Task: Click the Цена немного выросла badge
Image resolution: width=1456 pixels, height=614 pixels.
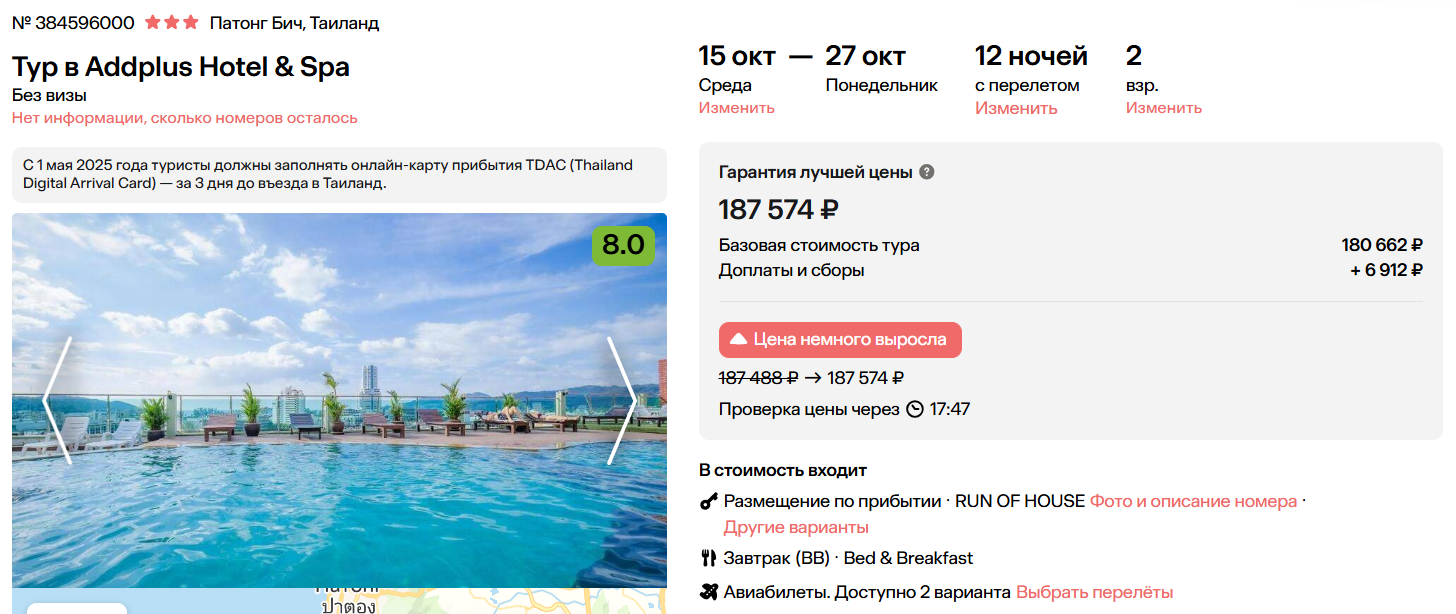Action: (x=840, y=340)
